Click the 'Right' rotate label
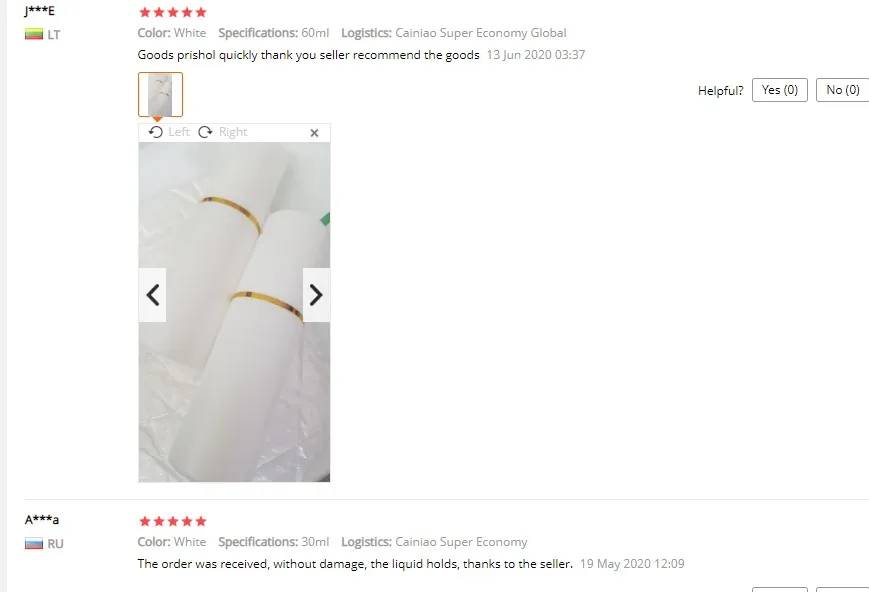This screenshot has height=592, width=869. (233, 132)
